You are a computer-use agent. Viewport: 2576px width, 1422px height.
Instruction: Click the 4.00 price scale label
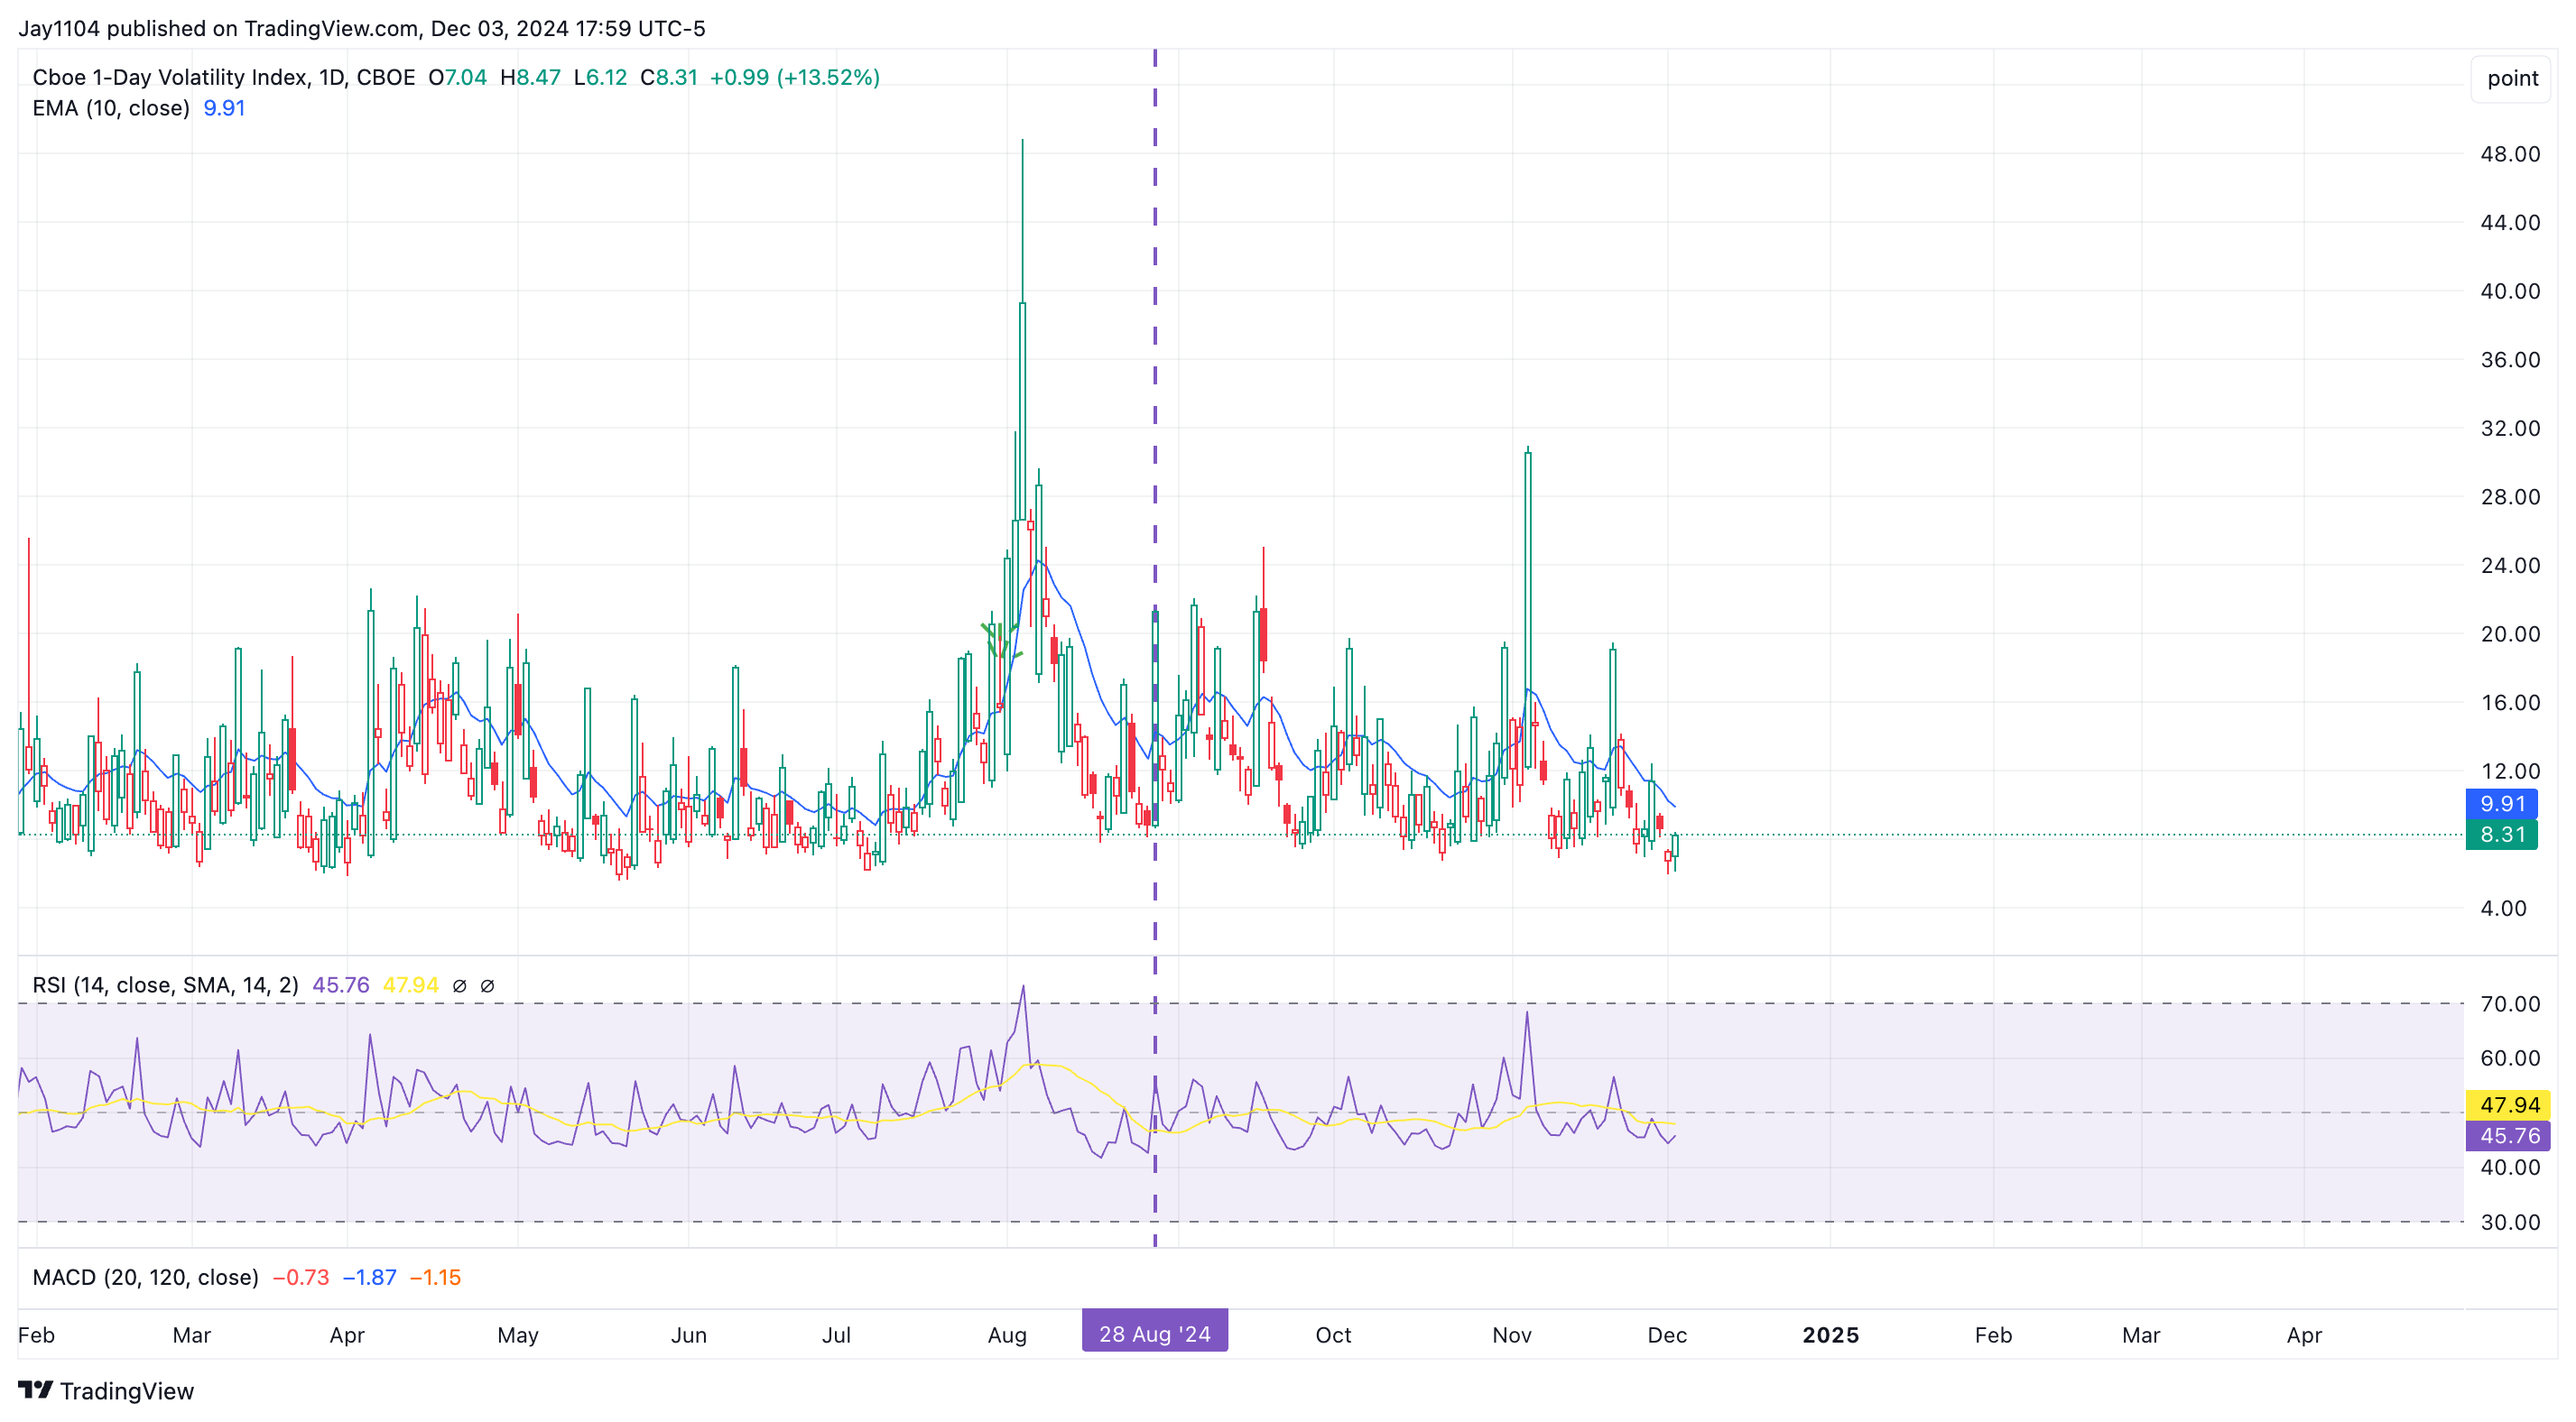(x=2503, y=909)
